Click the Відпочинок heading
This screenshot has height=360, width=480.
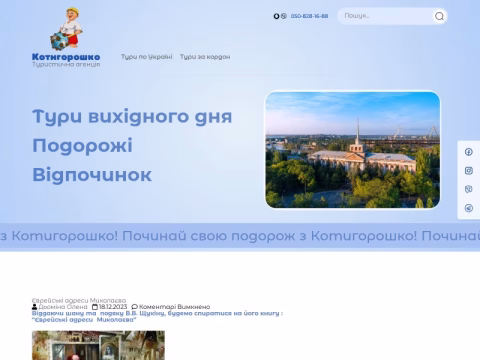[x=92, y=175]
